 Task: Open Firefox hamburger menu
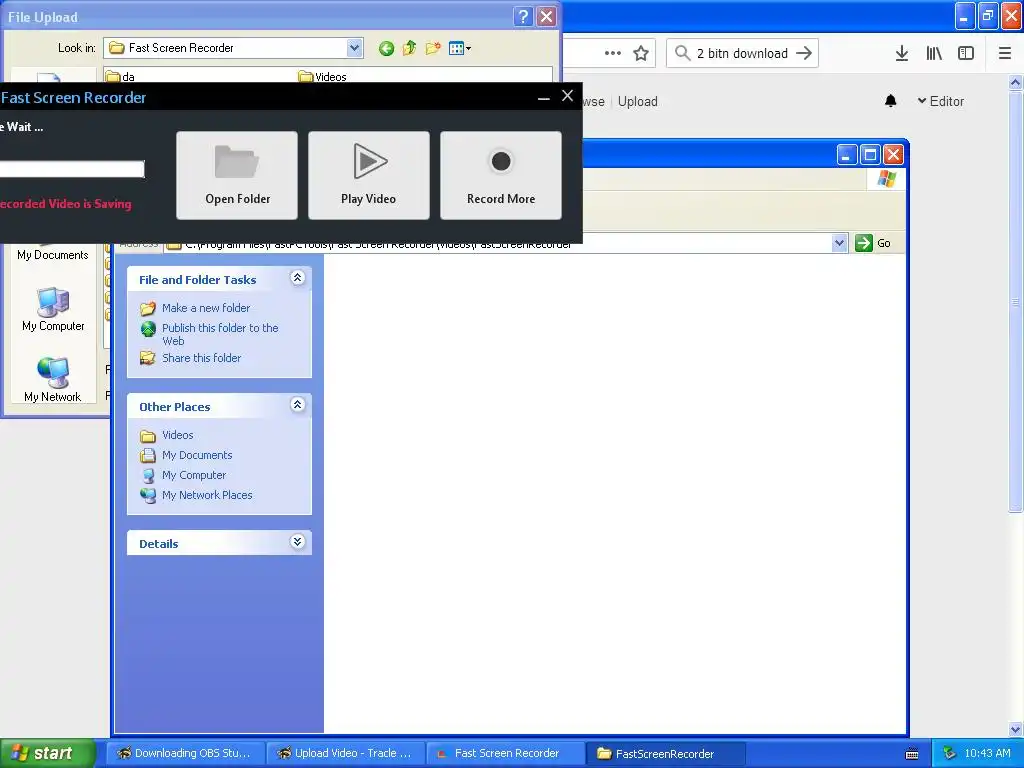click(1005, 54)
